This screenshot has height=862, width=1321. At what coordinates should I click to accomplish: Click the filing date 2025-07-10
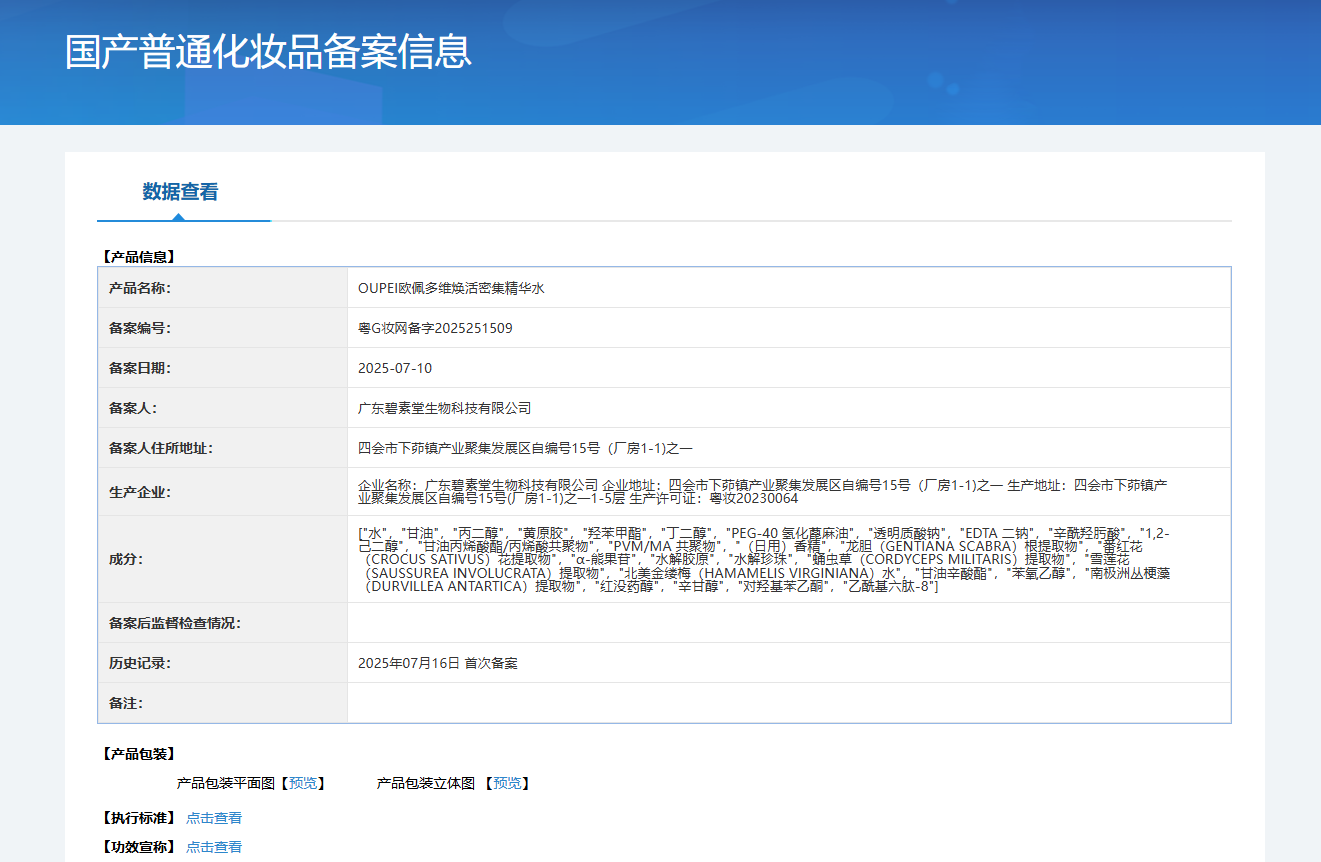(x=395, y=368)
